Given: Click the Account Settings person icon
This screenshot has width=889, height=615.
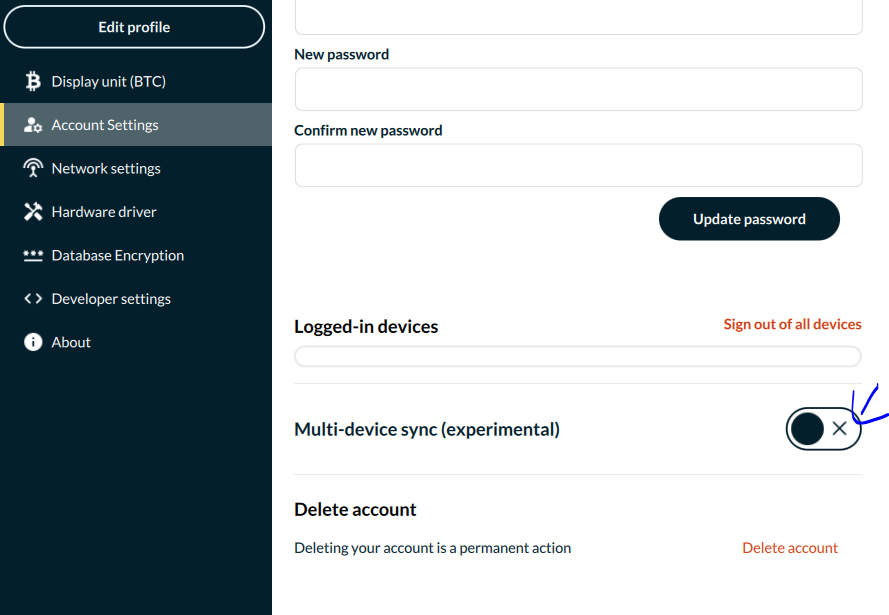Looking at the screenshot, I should pos(32,124).
